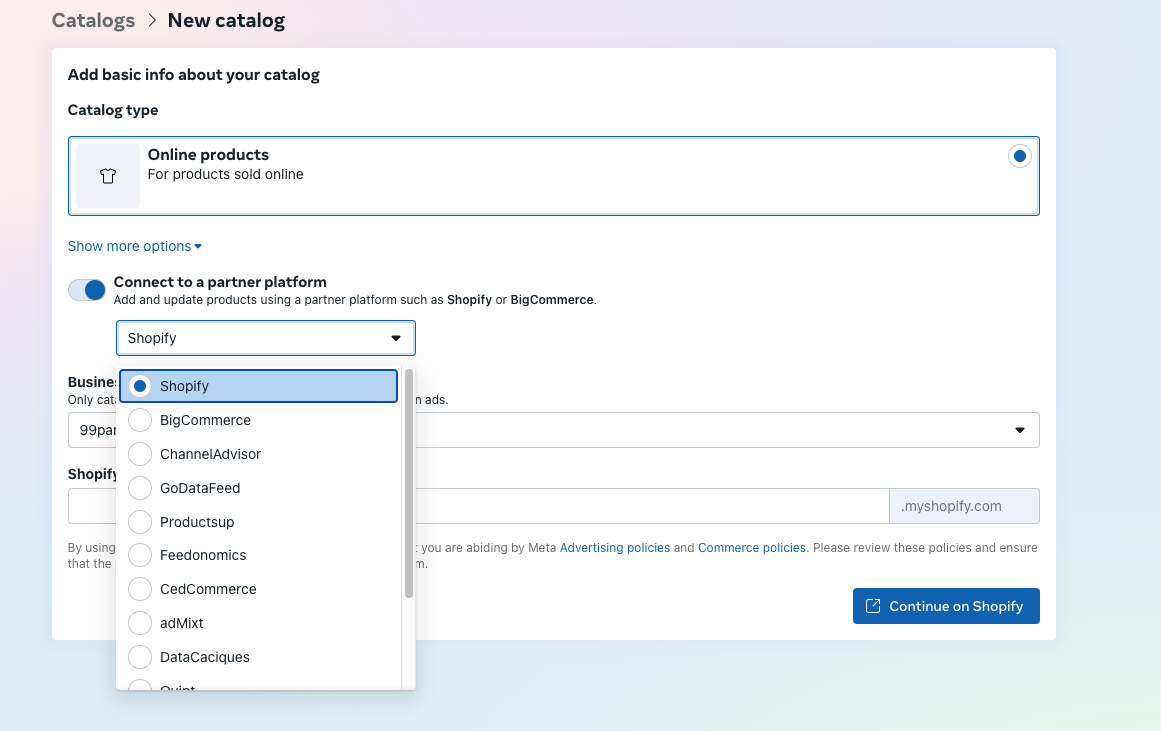This screenshot has height=731, width=1161.
Task: Click Continue on Shopify button
Action: click(x=946, y=606)
